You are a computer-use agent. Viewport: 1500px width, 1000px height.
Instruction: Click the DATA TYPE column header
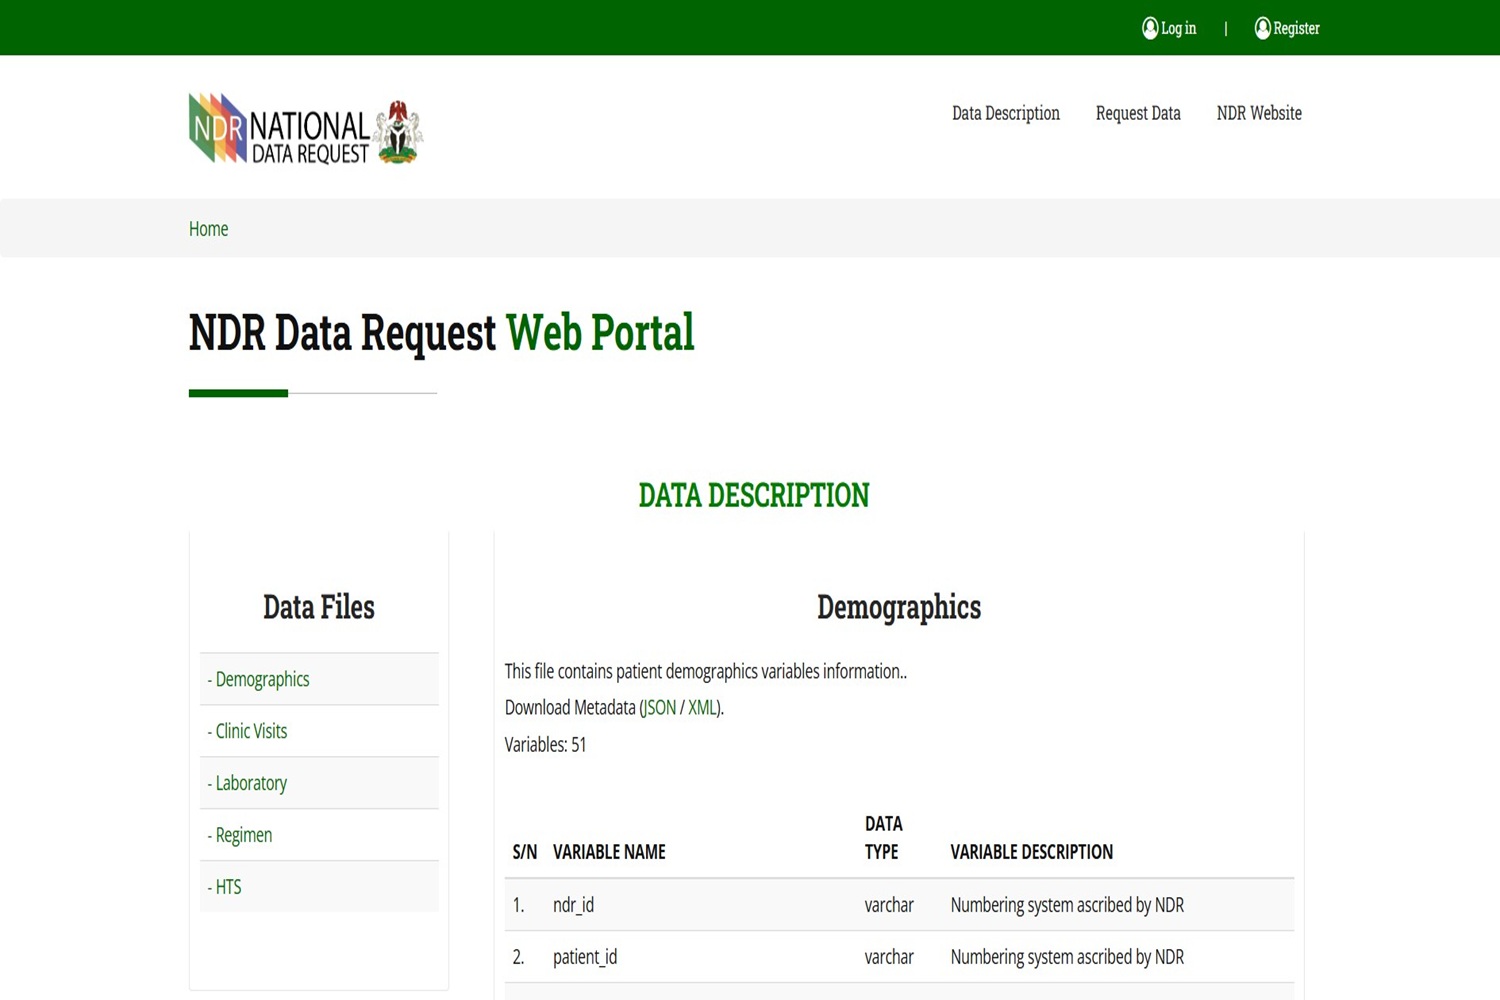coord(883,838)
